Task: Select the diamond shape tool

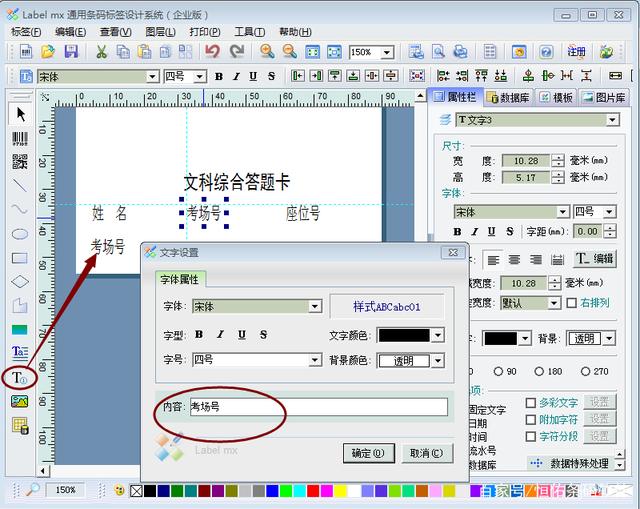Action: pos(20,282)
